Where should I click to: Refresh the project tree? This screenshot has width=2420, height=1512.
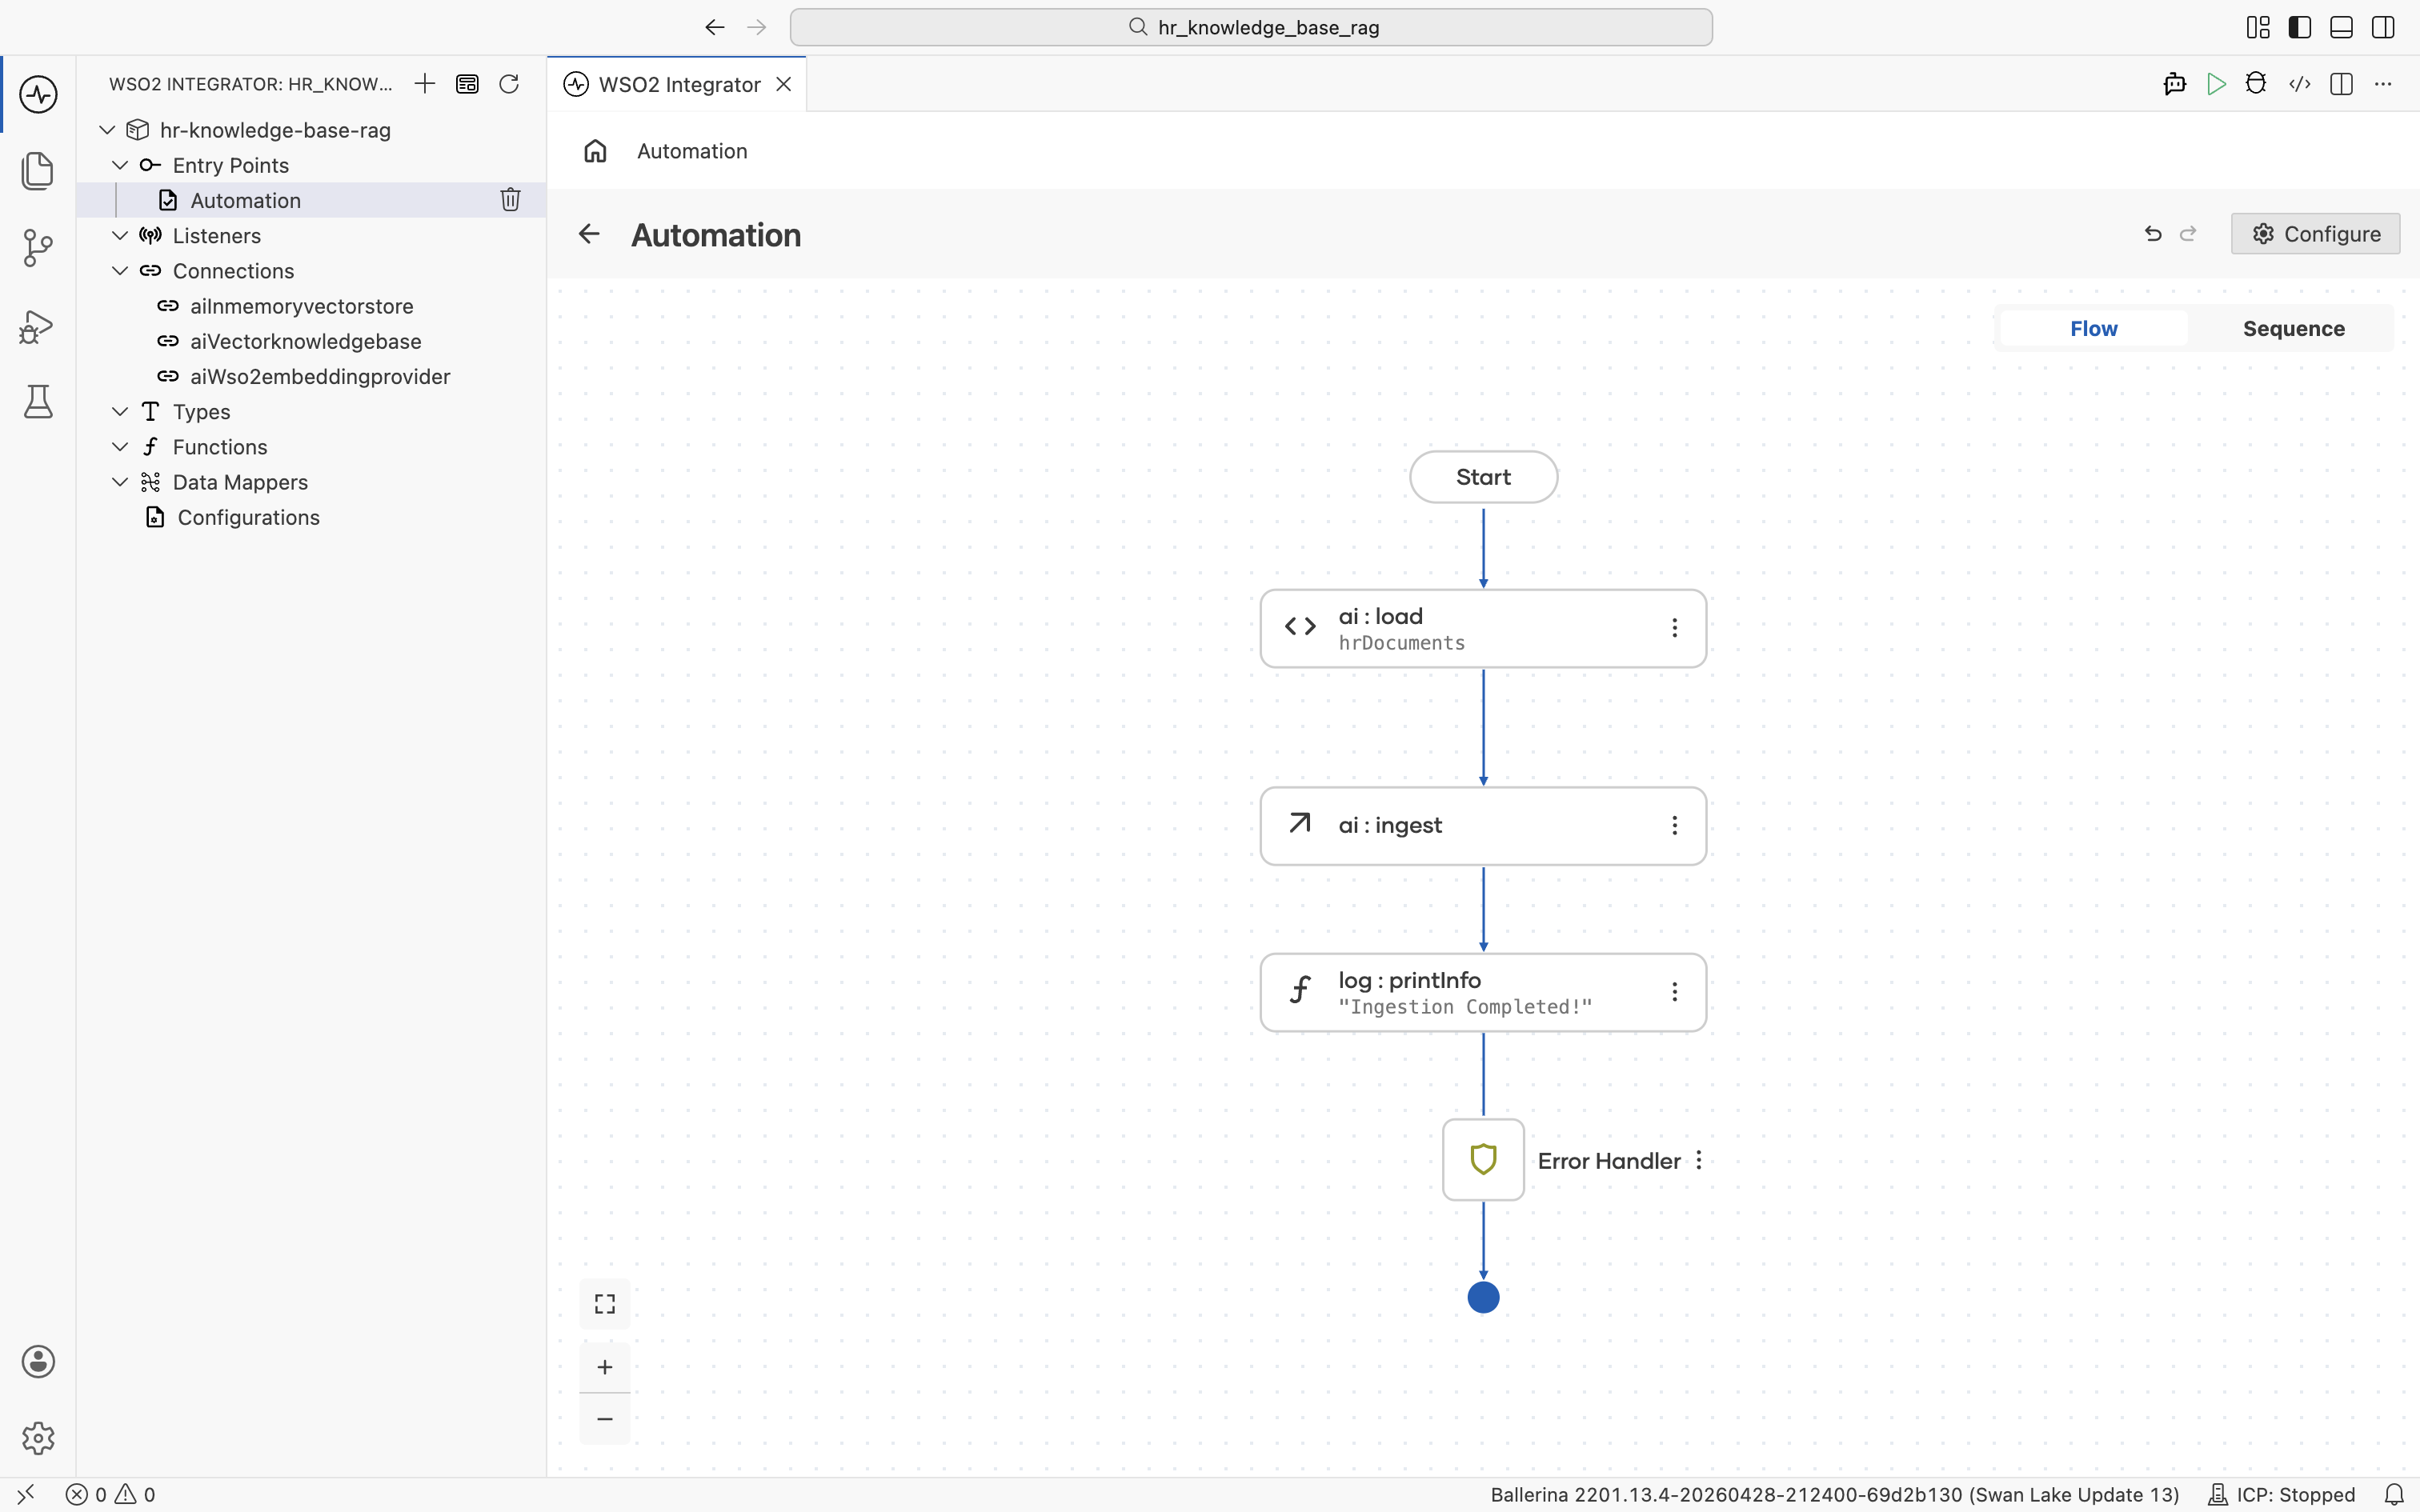pos(509,84)
